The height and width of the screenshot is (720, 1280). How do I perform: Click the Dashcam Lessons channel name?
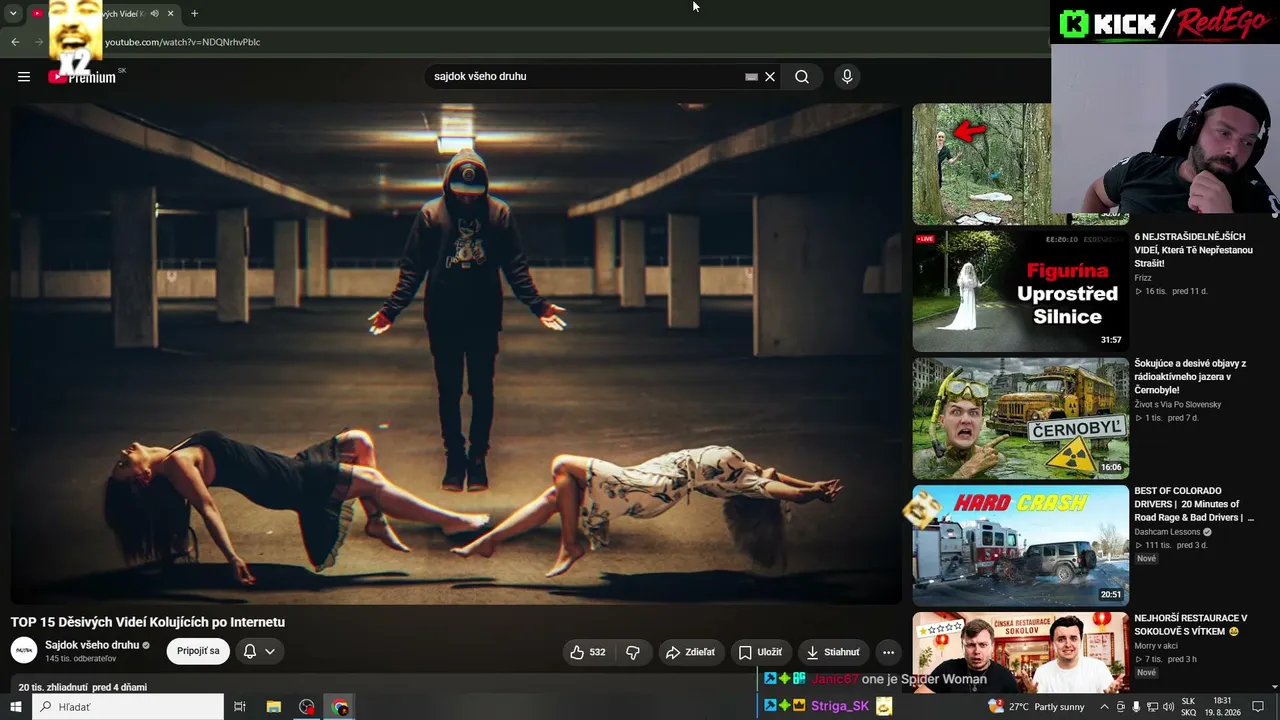[x=1167, y=532]
